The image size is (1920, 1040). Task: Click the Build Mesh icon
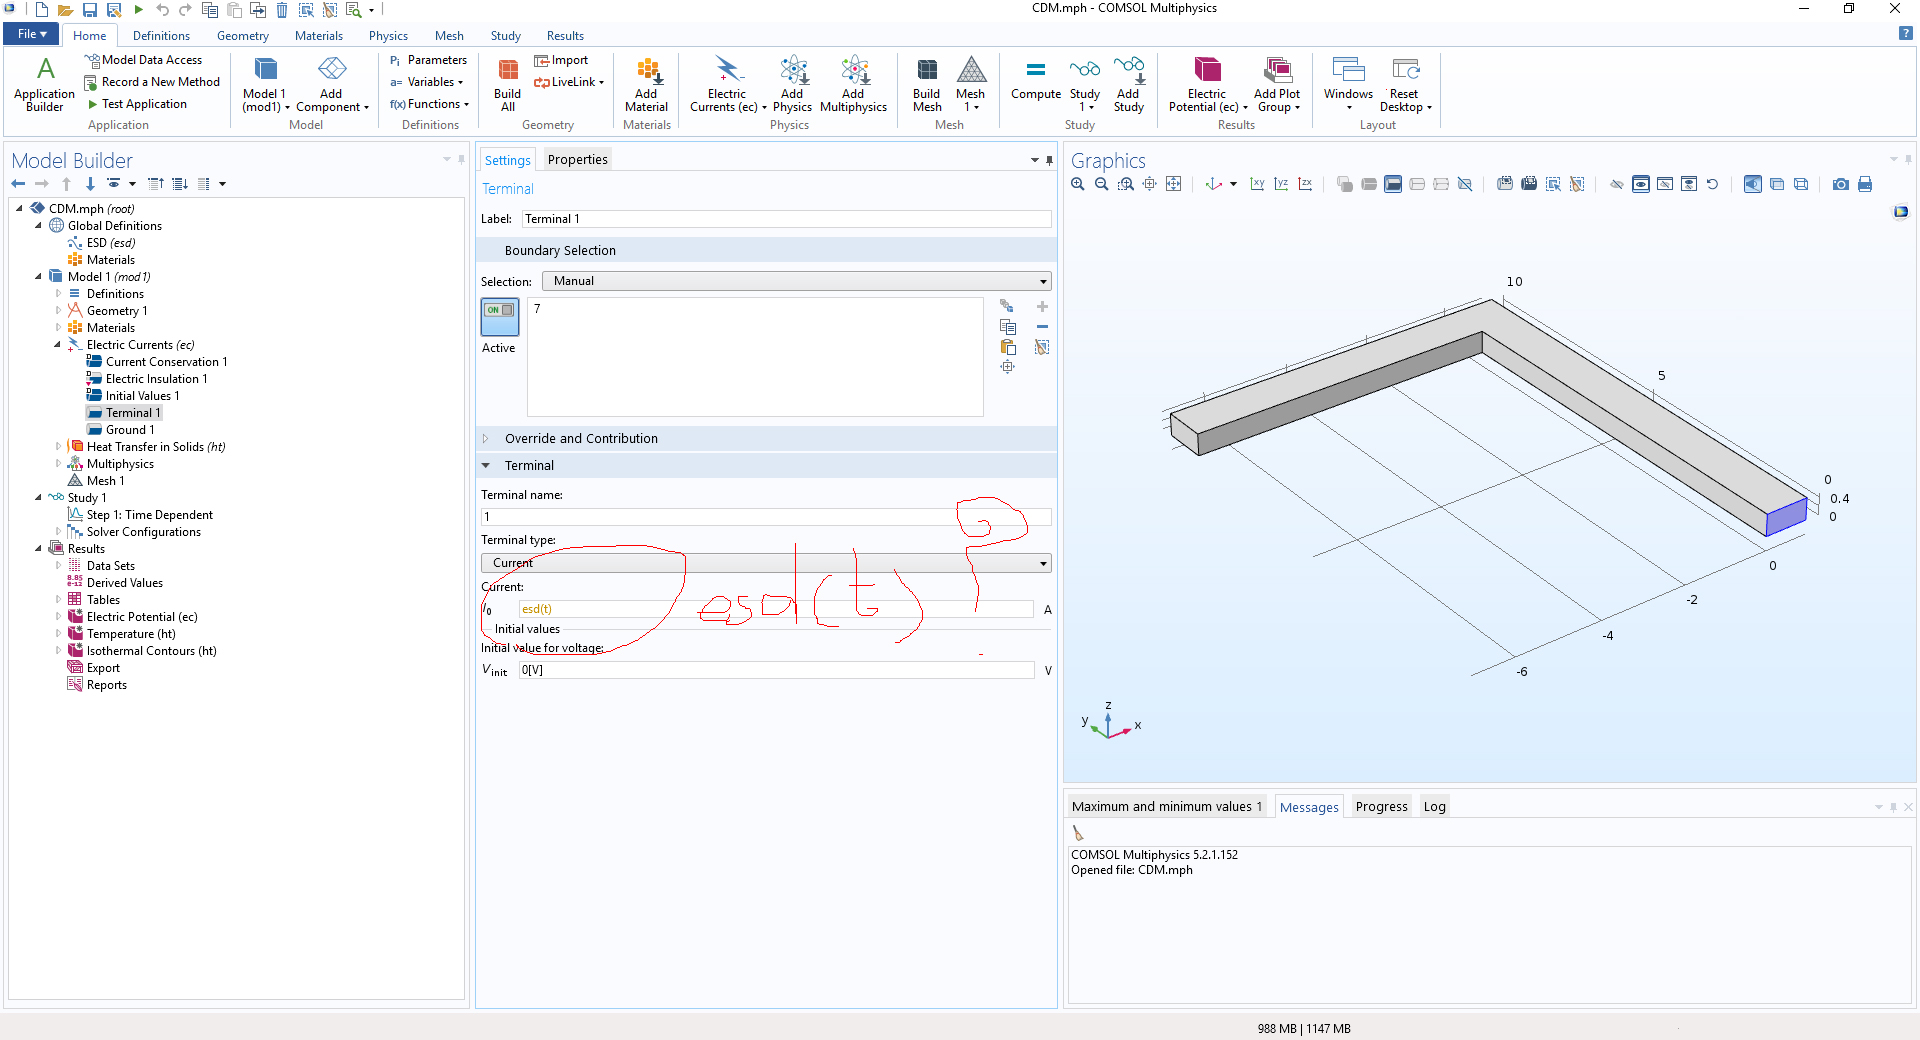point(926,84)
